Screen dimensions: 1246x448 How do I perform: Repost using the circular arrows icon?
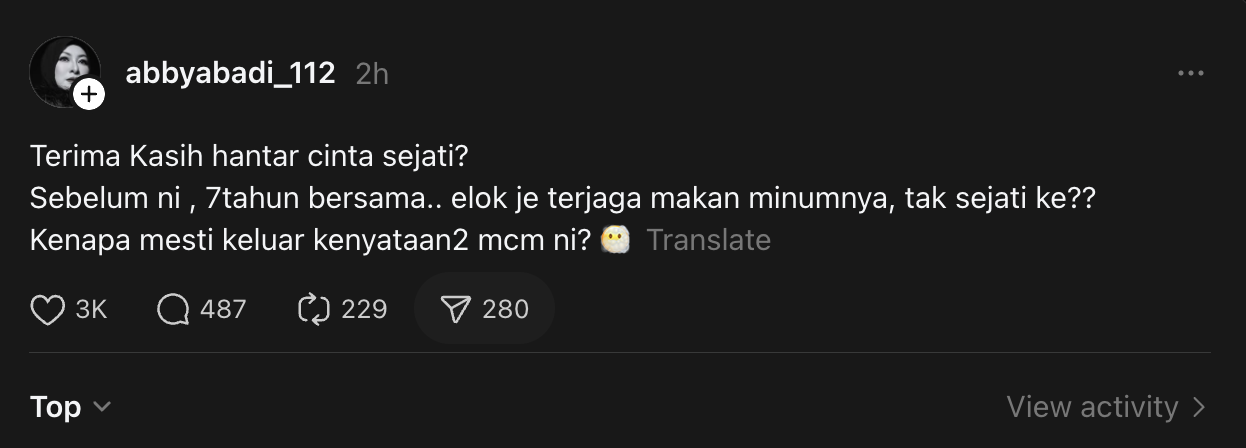(314, 310)
